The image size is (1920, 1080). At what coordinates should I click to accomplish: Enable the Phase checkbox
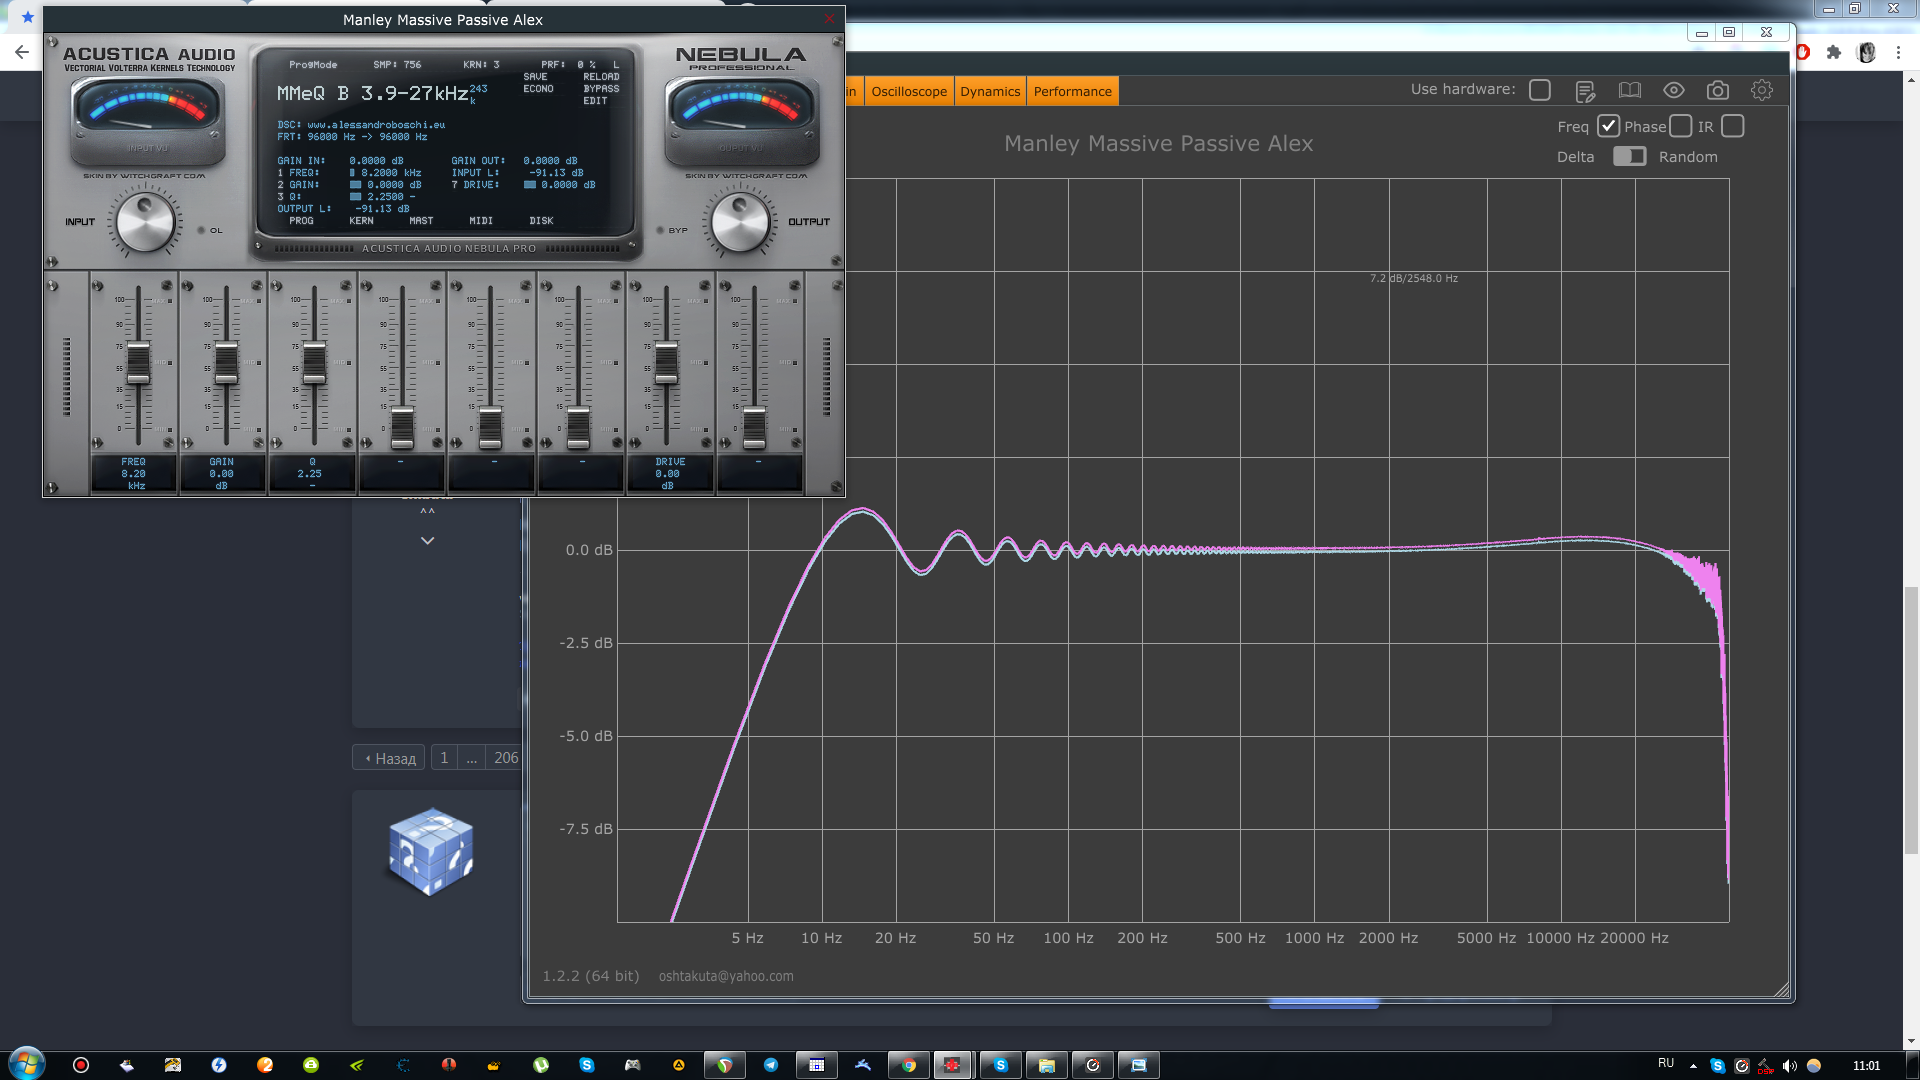click(1681, 126)
